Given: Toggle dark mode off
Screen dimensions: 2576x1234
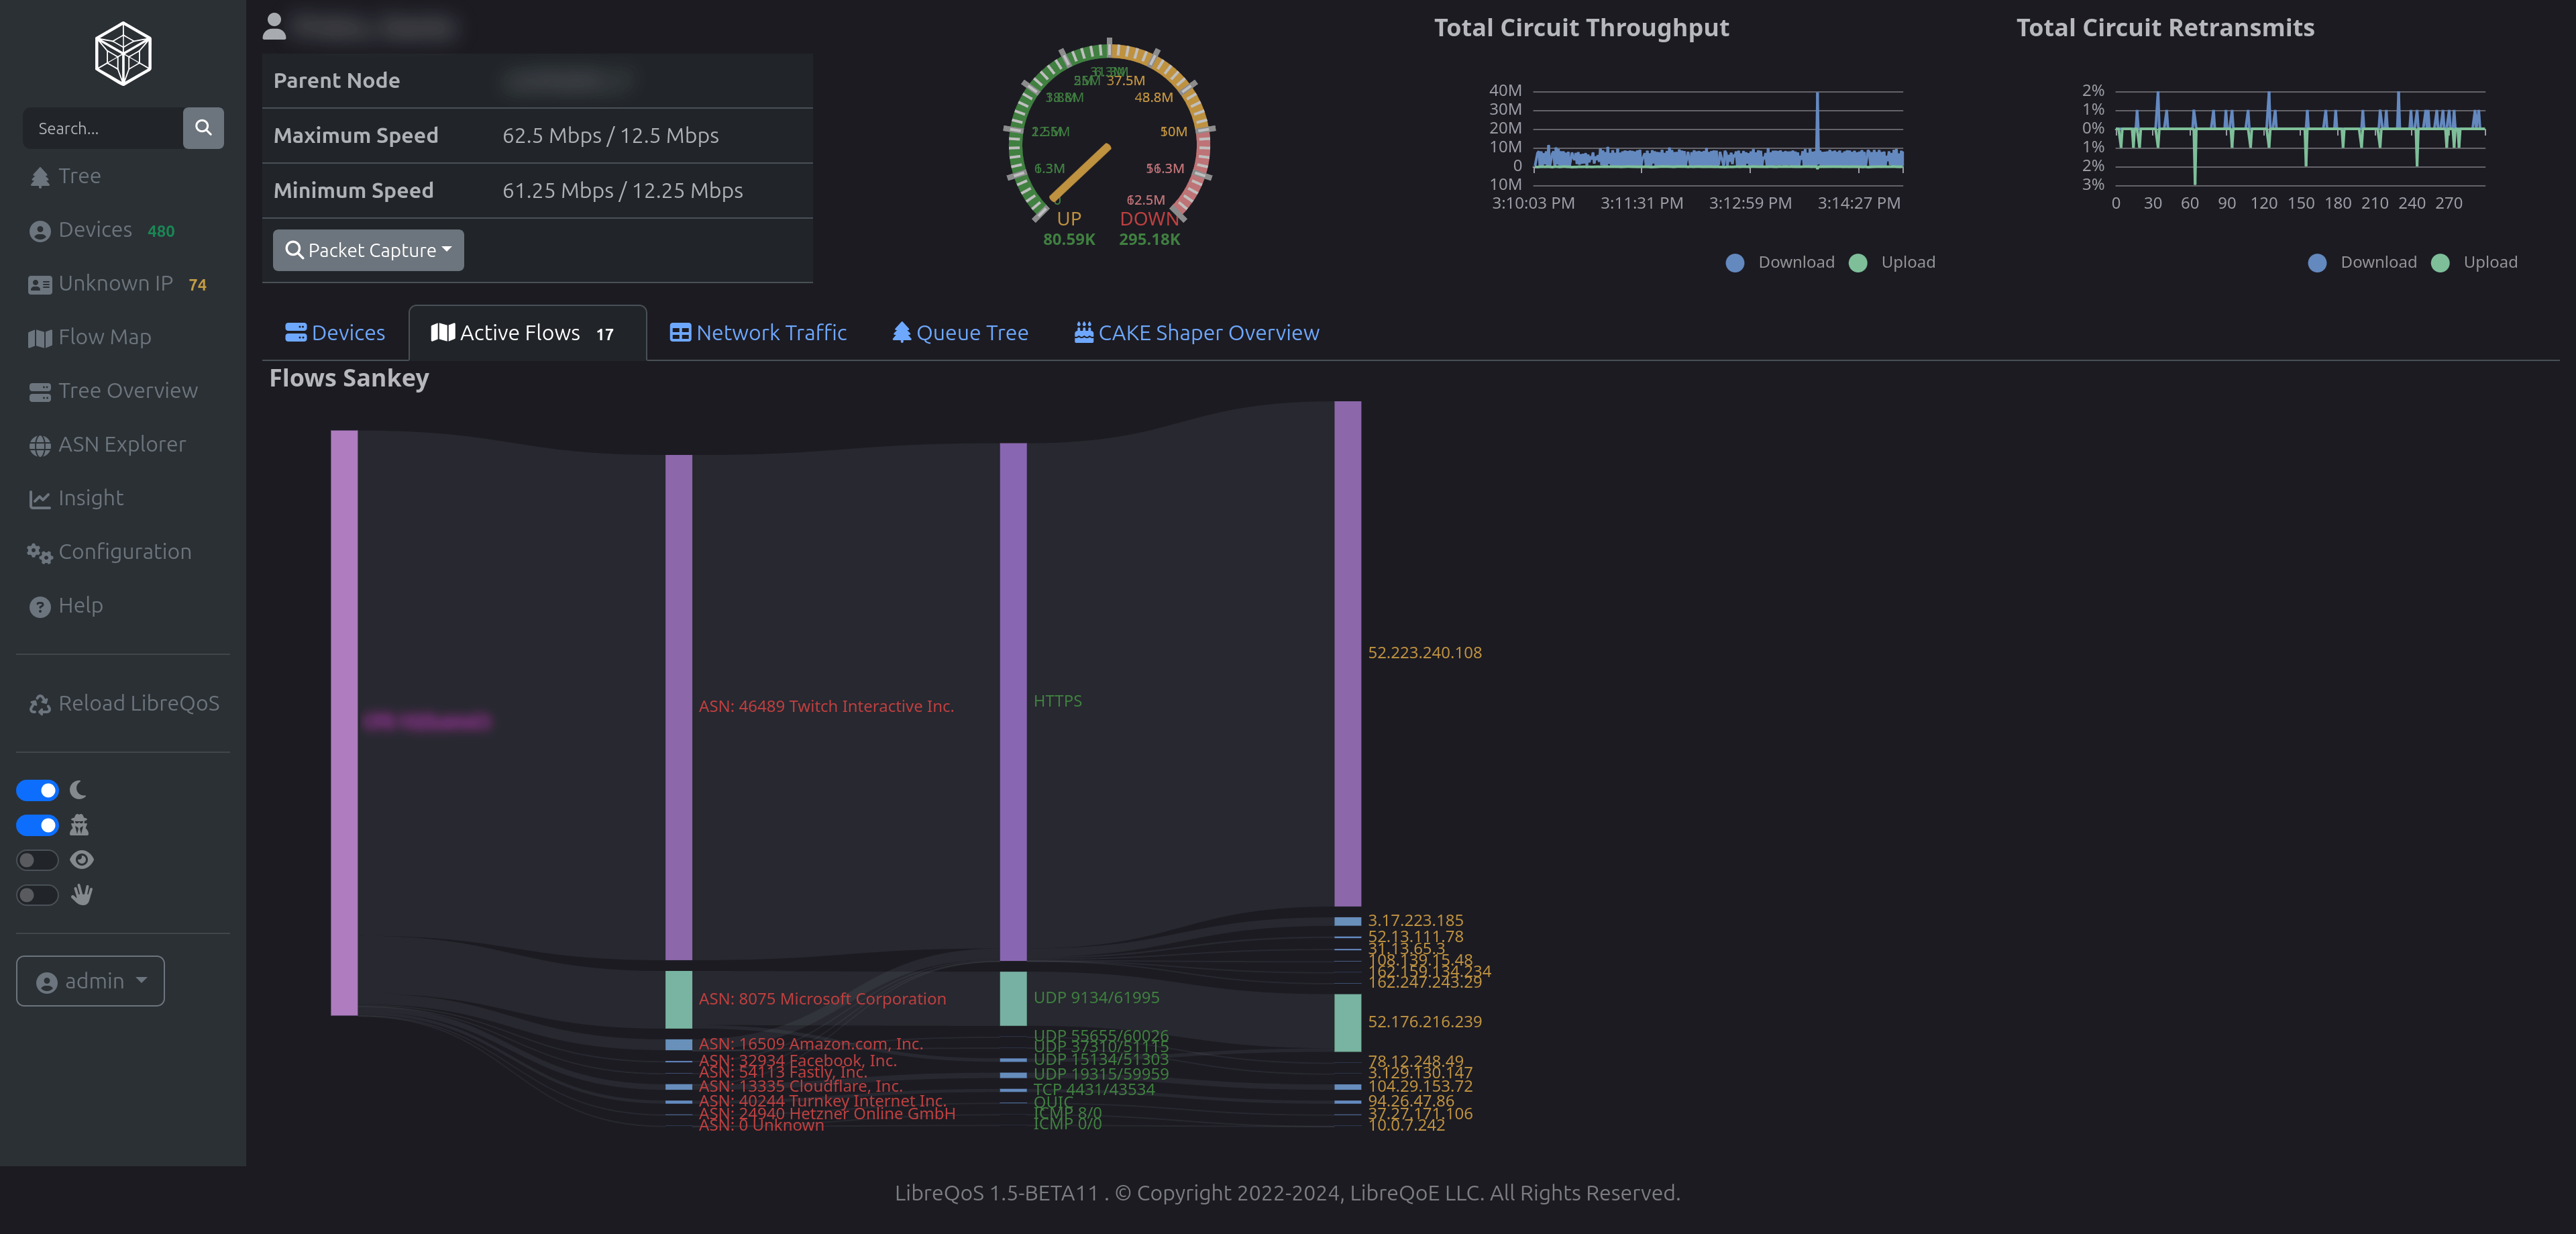Looking at the screenshot, I should click(x=37, y=790).
